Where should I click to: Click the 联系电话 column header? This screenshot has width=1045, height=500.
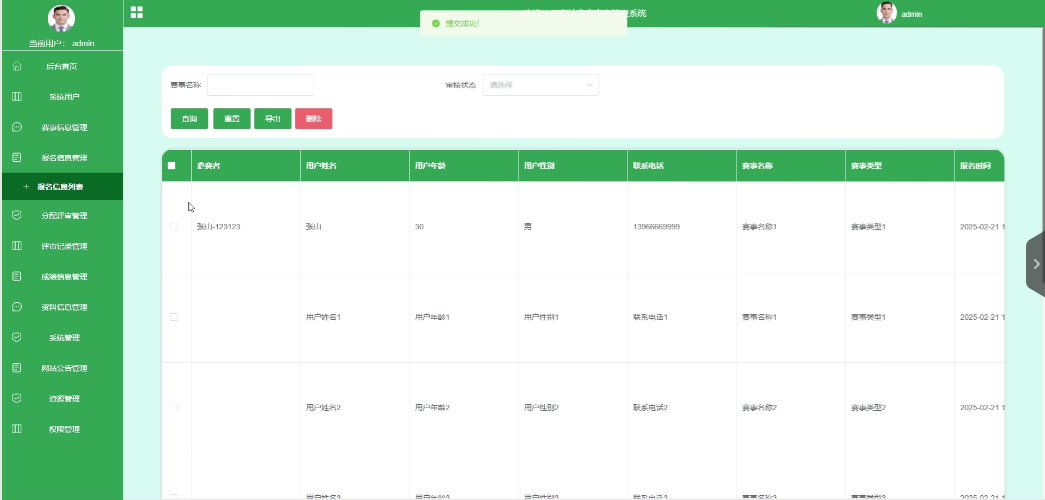click(682, 165)
